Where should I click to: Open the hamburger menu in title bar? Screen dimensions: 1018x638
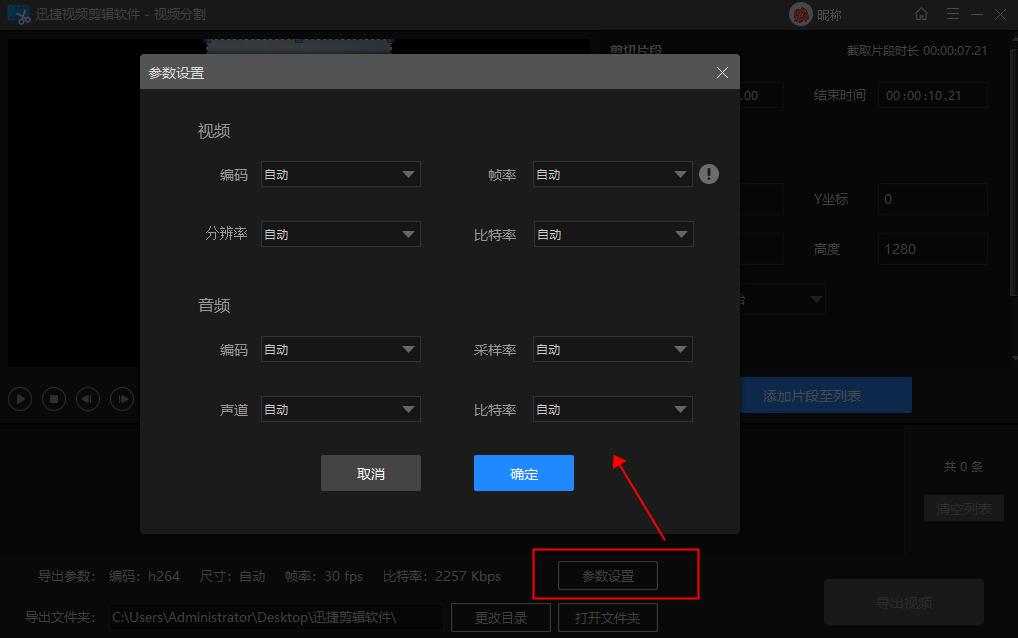952,14
